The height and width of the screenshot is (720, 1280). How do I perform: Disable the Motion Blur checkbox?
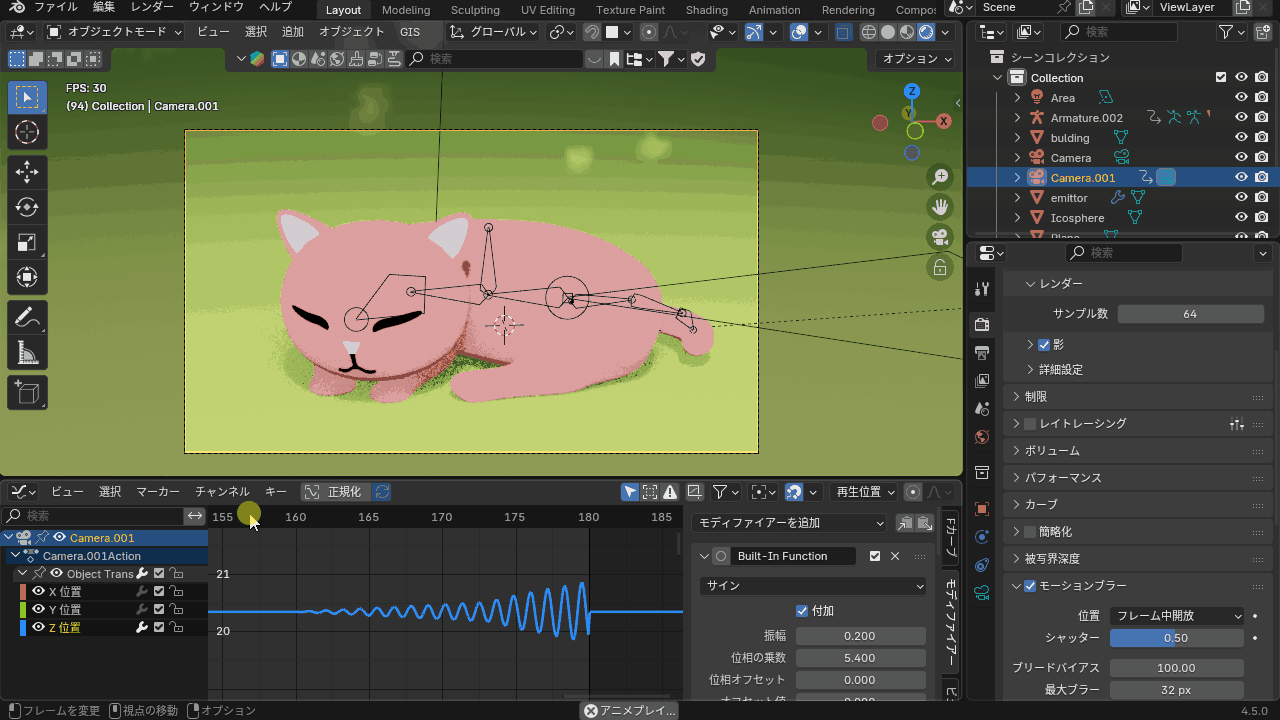pos(1030,586)
